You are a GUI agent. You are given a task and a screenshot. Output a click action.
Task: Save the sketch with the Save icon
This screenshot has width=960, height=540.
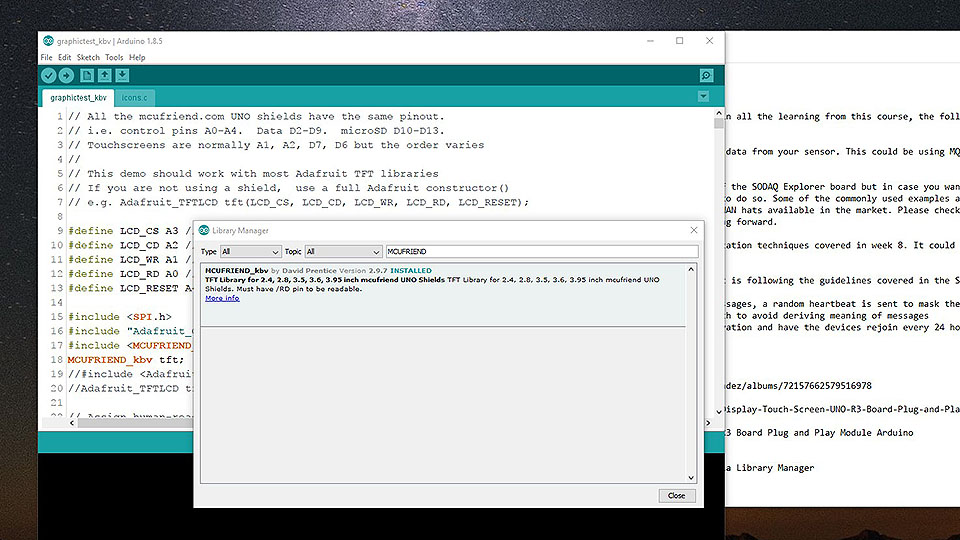122,75
